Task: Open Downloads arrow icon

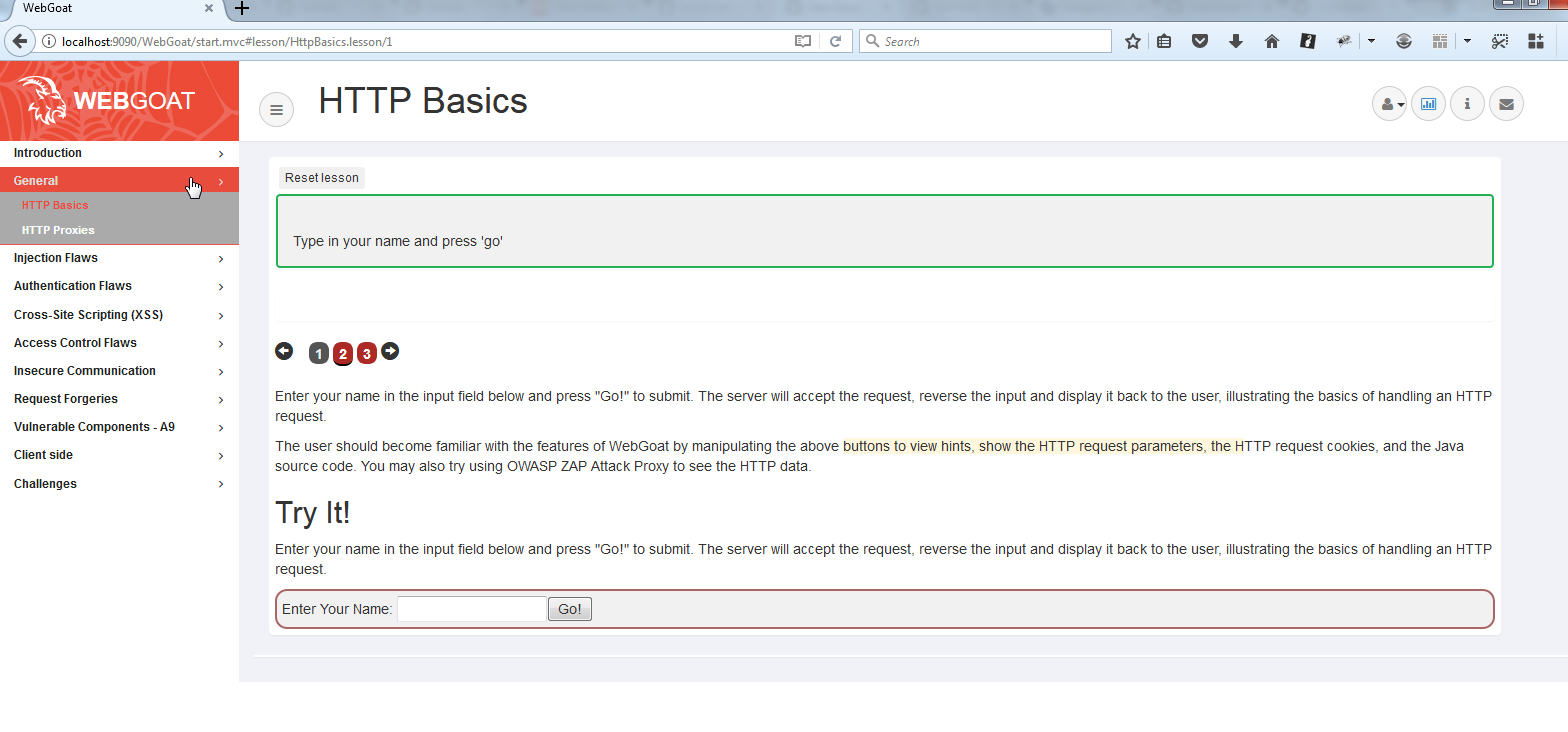Action: click(1236, 41)
